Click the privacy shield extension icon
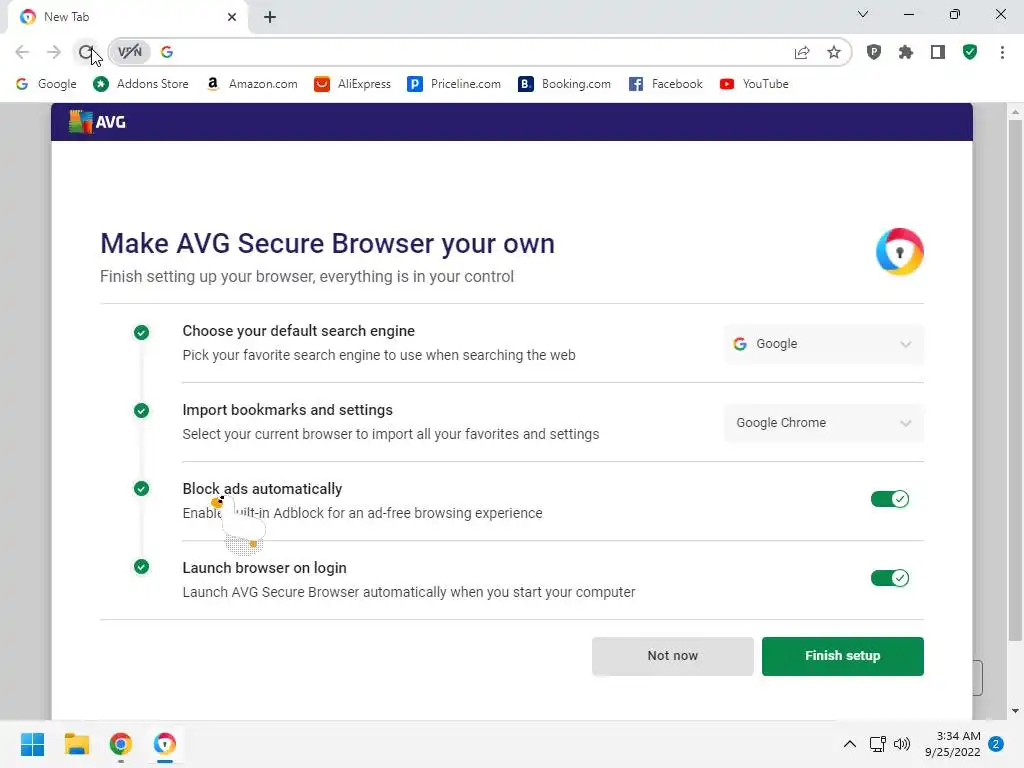1024x768 pixels. (874, 52)
